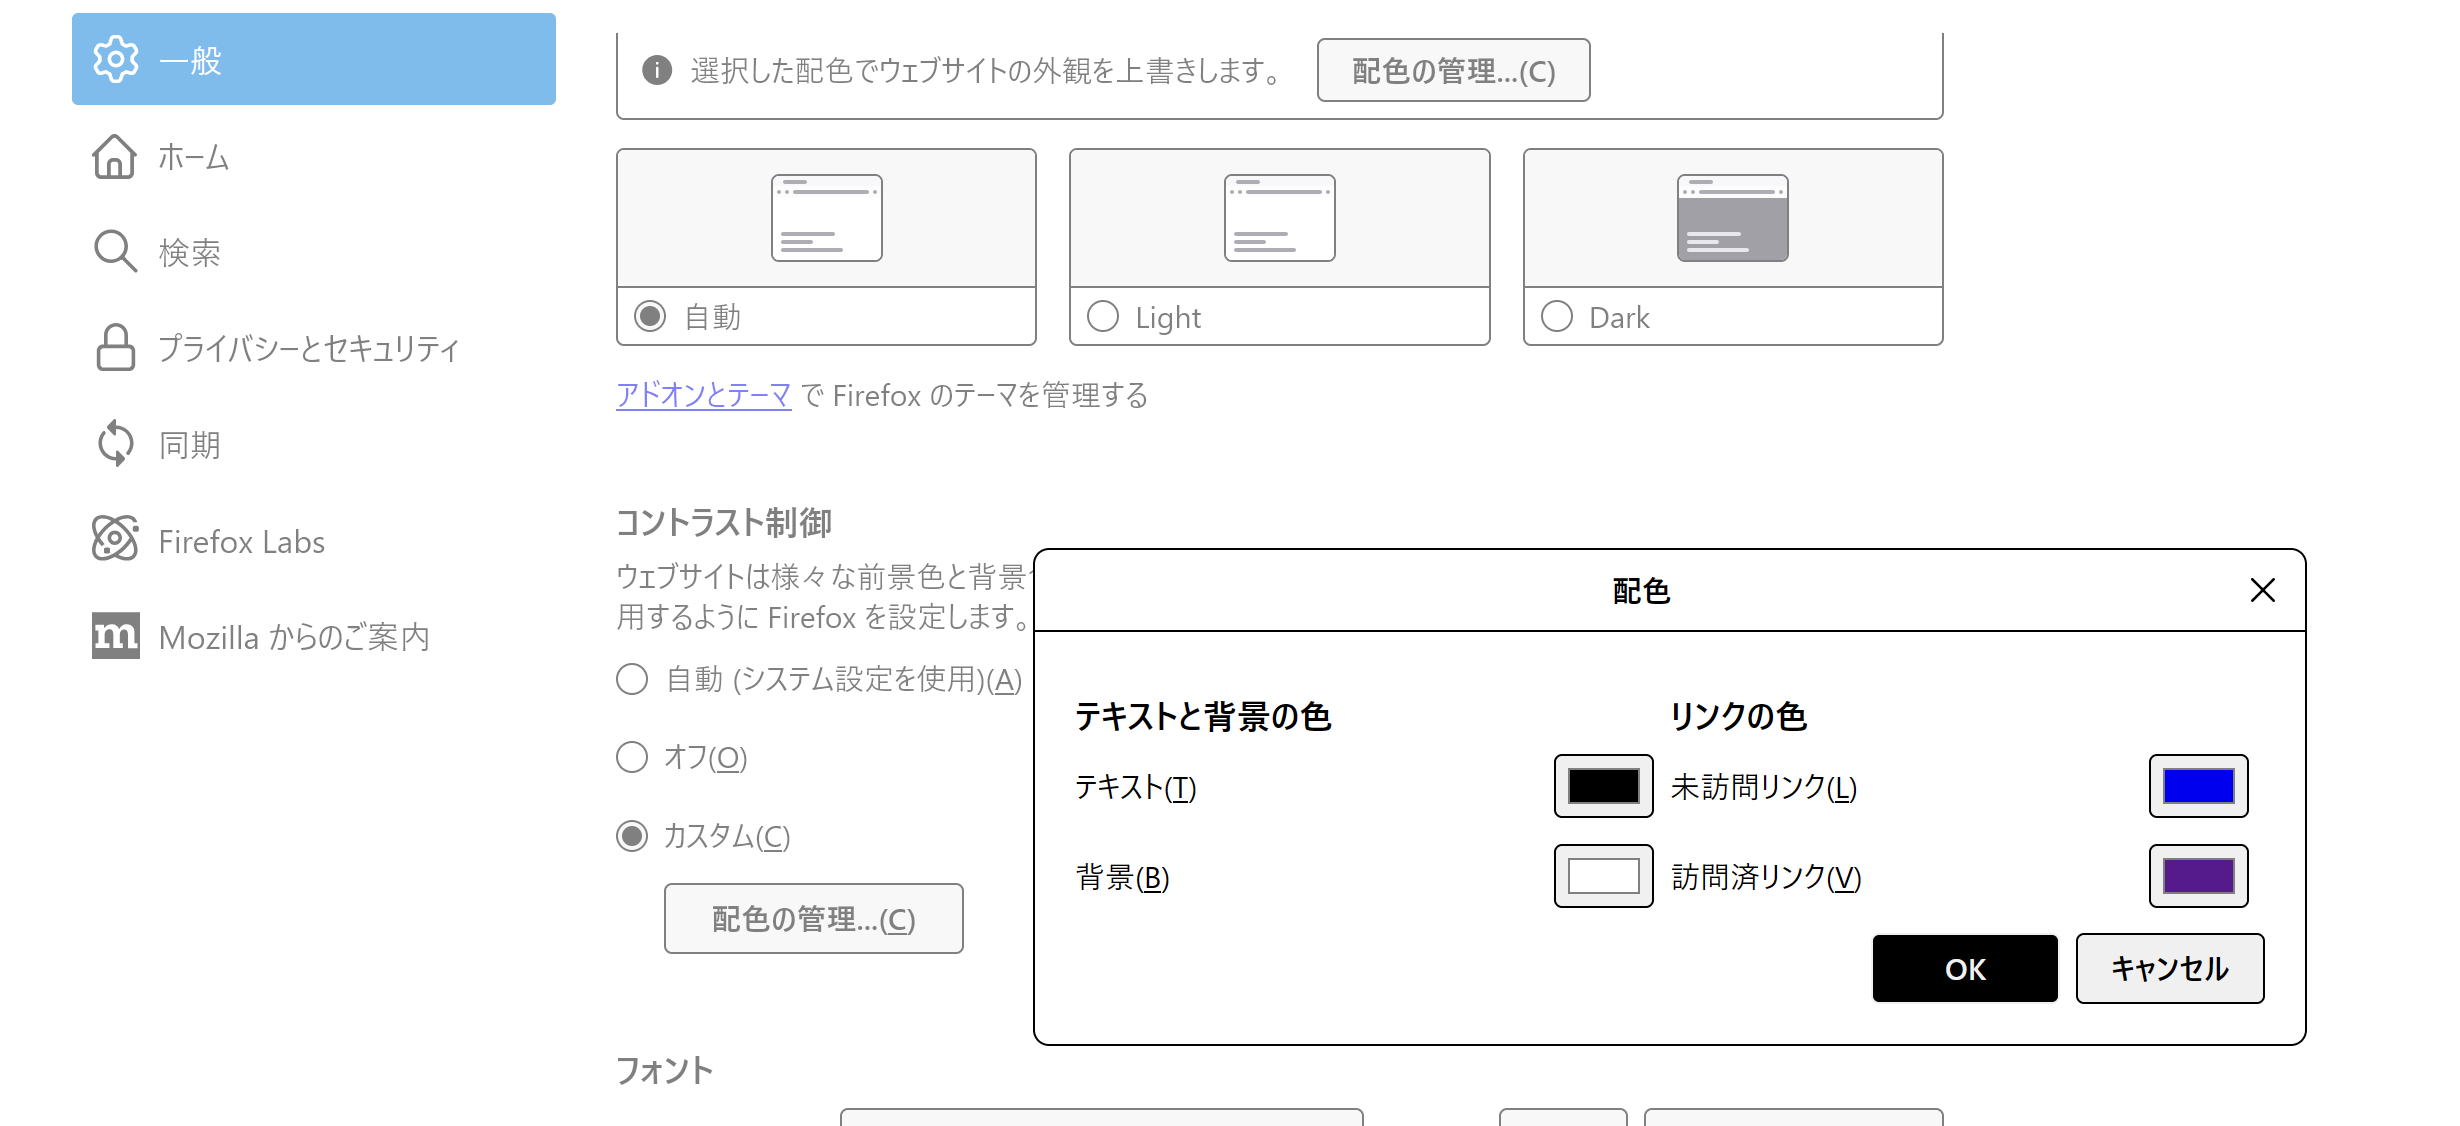Screen dimensions: 2460x1126
Task: Open the unvisited link blue color swatch
Action: point(2198,786)
